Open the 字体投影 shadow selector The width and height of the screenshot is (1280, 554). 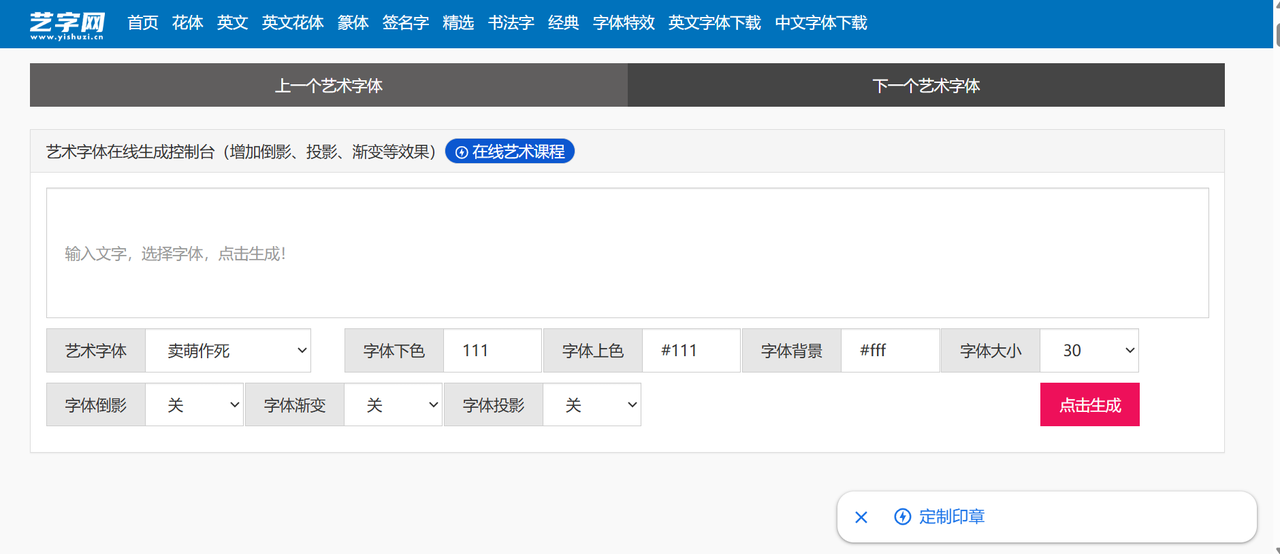(591, 405)
